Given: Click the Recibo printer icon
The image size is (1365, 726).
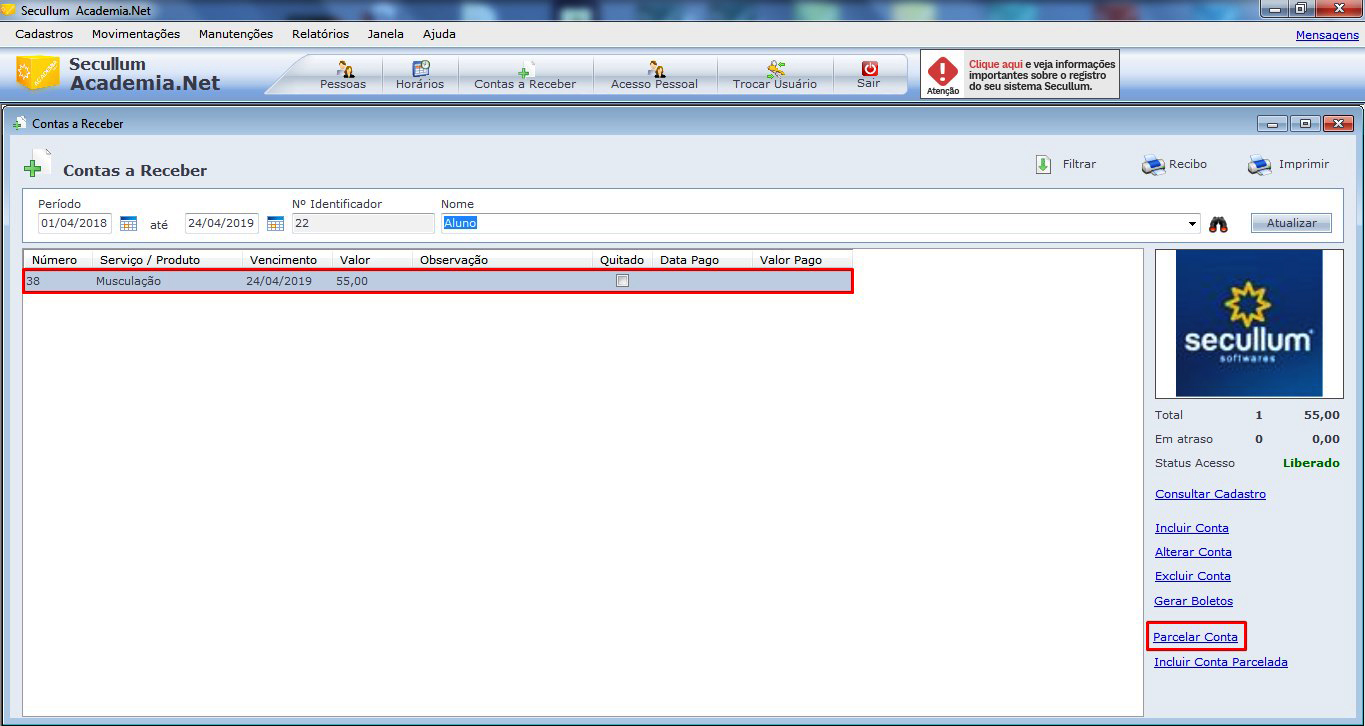Looking at the screenshot, I should pos(1153,165).
